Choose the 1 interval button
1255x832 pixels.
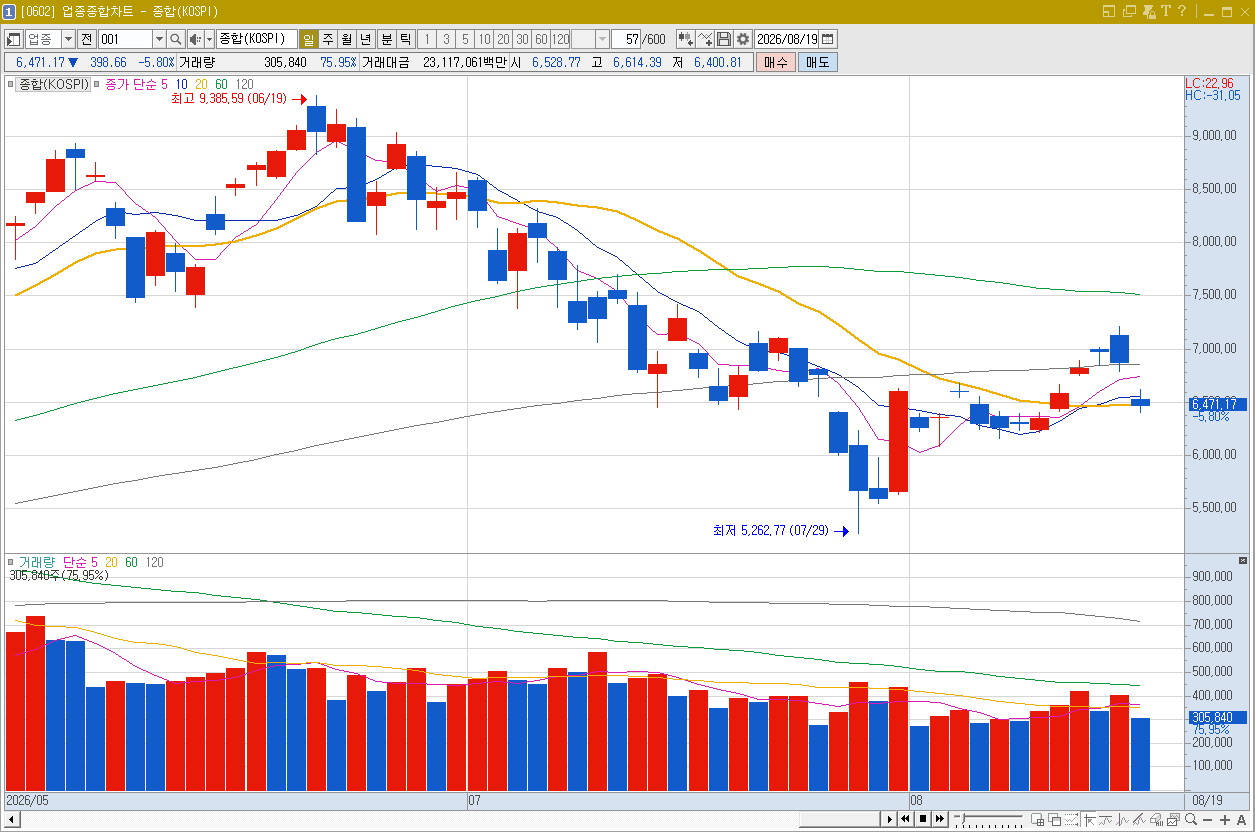tap(427, 39)
